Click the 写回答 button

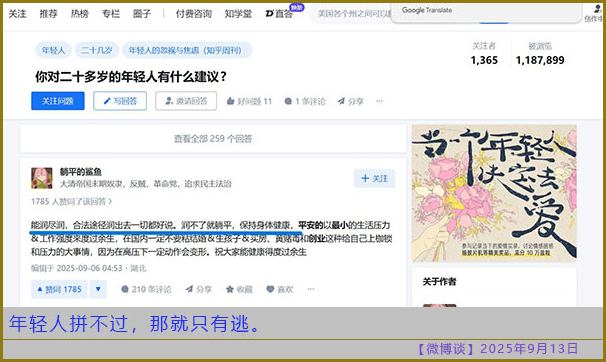point(120,101)
